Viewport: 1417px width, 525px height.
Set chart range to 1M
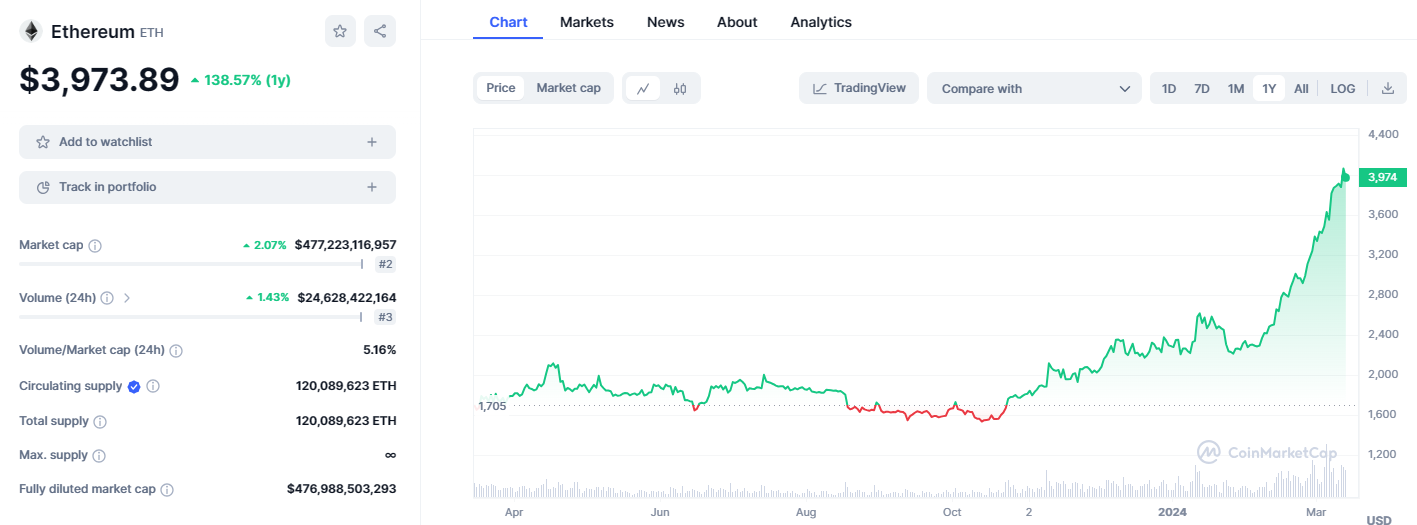click(1236, 88)
